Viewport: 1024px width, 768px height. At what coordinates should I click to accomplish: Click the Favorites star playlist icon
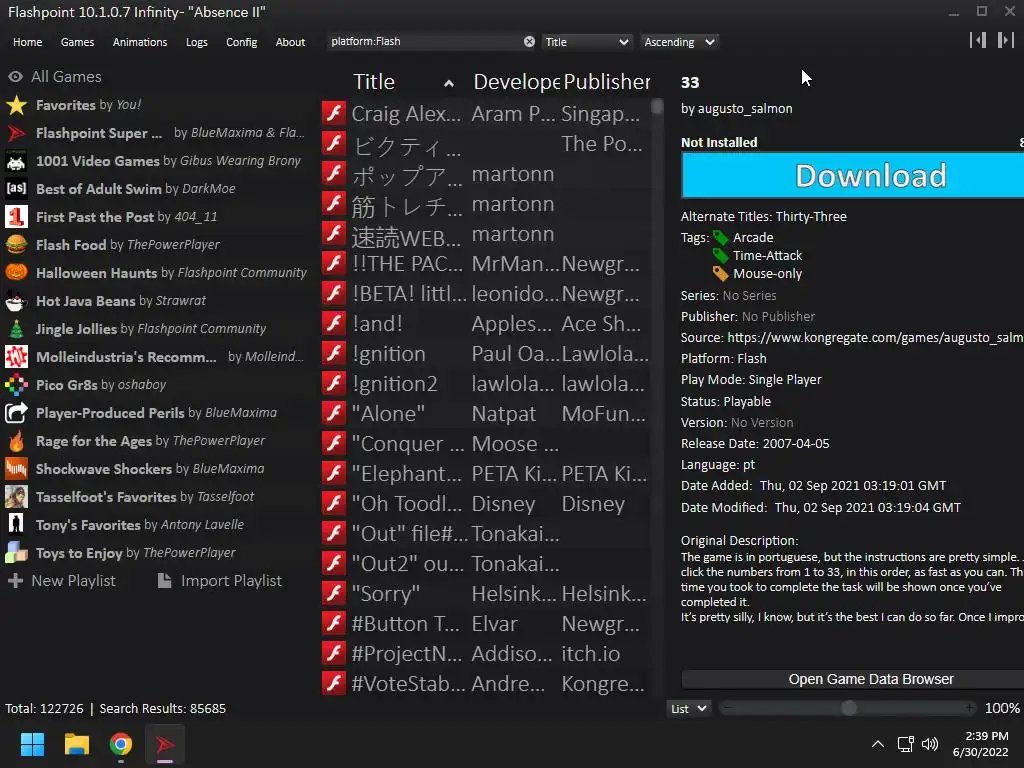[16, 105]
